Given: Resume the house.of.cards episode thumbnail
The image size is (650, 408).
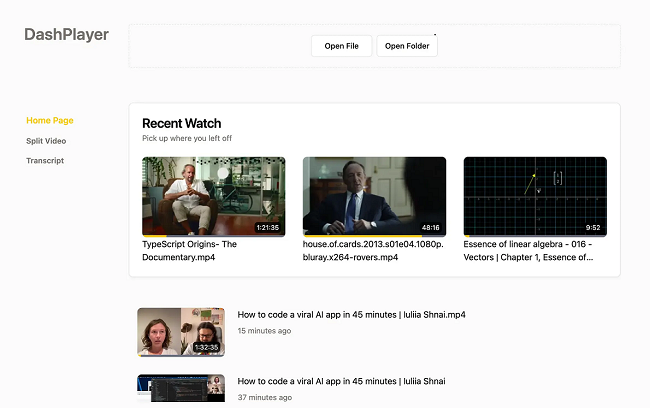Looking at the screenshot, I should 374,195.
